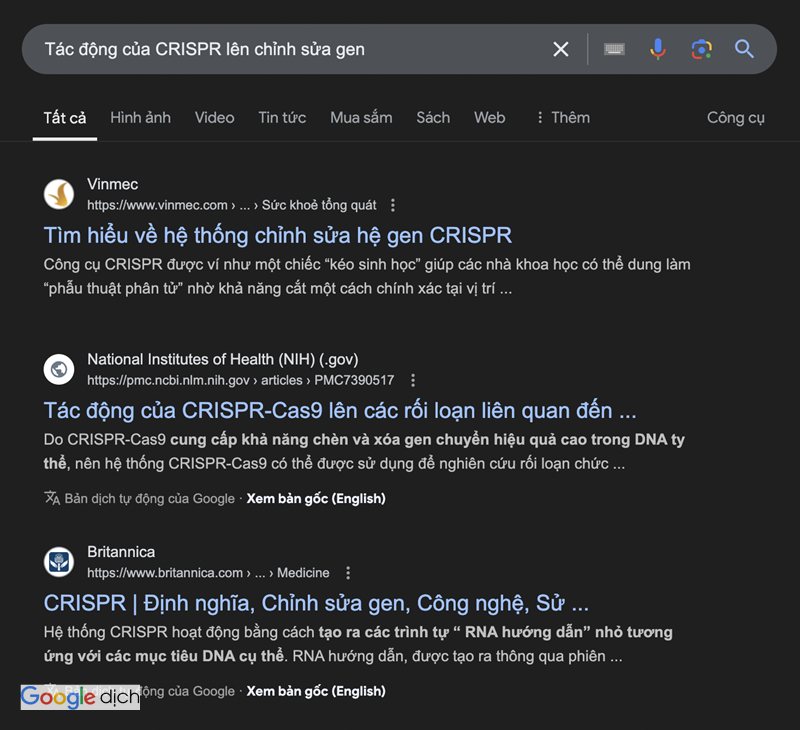
Task: Open "CRISPR | Định nghĩa, Chỉnh sửa gen" result
Action: [x=316, y=603]
